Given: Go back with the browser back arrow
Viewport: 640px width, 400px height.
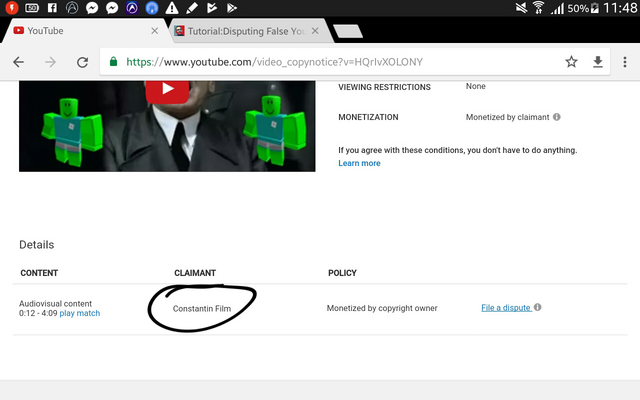Looking at the screenshot, I should [18, 62].
